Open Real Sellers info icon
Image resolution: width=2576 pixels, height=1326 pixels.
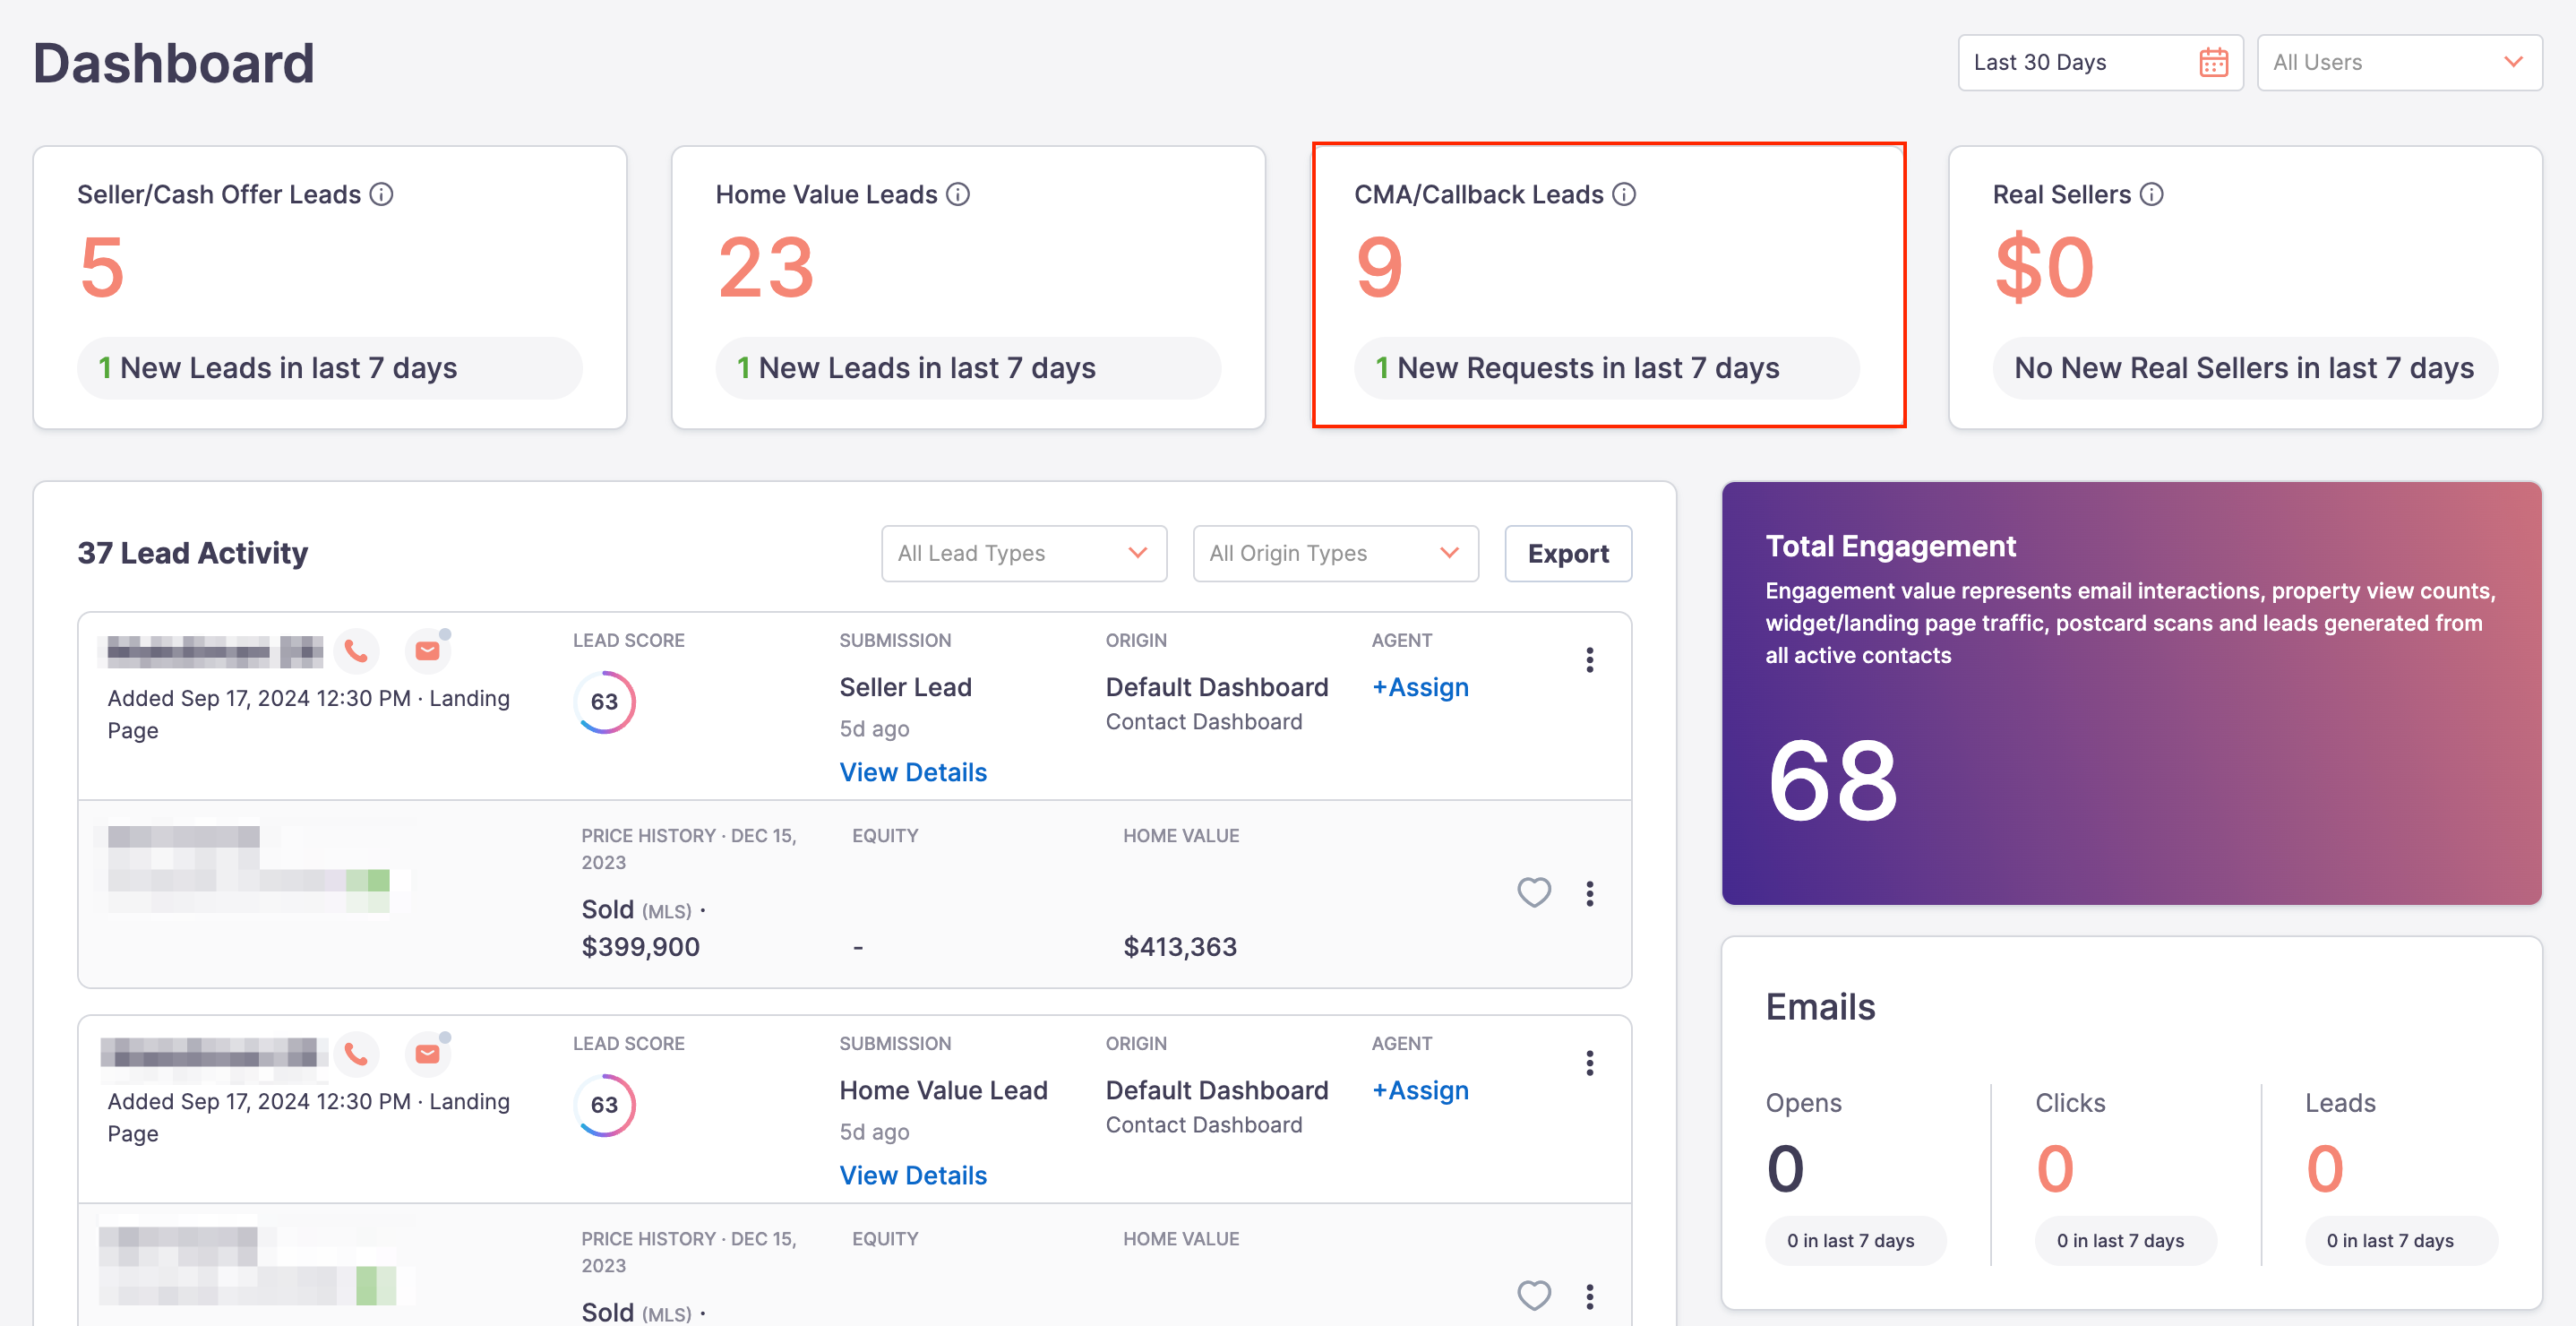(2152, 194)
